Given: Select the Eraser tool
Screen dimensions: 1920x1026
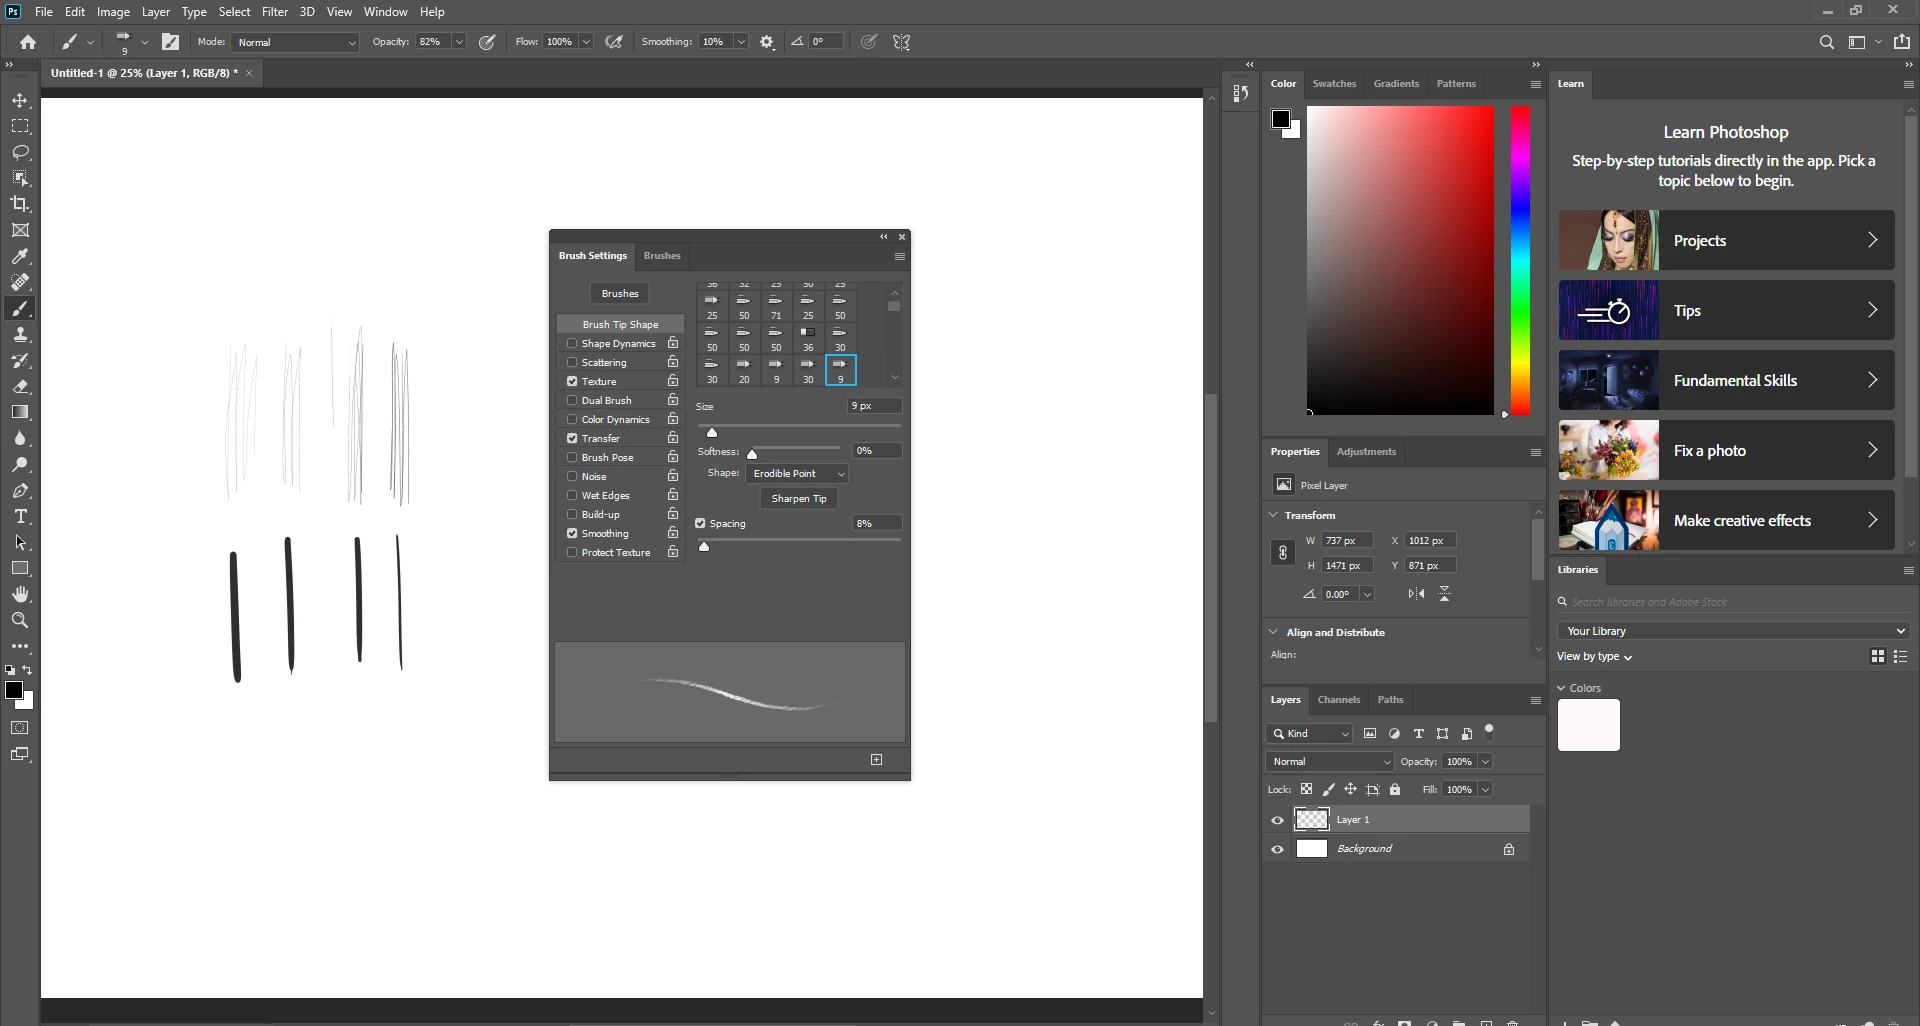Looking at the screenshot, I should pyautogui.click(x=20, y=386).
